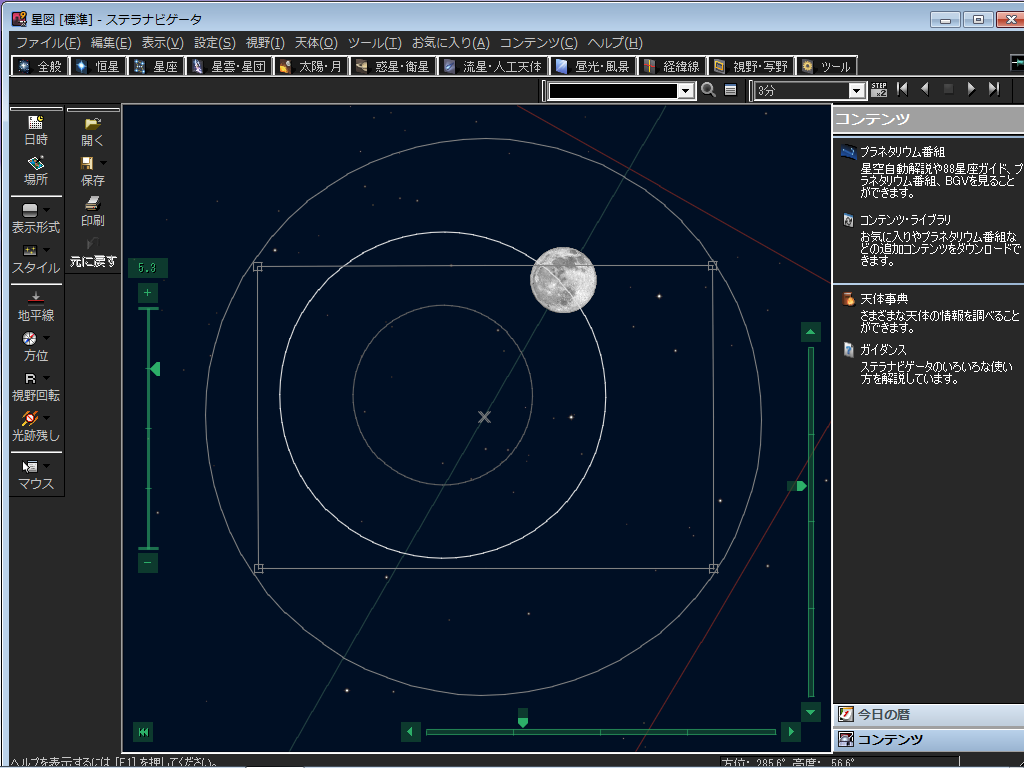Click the magnifier search icon in toolbar
The image size is (1024, 768).
click(x=708, y=90)
